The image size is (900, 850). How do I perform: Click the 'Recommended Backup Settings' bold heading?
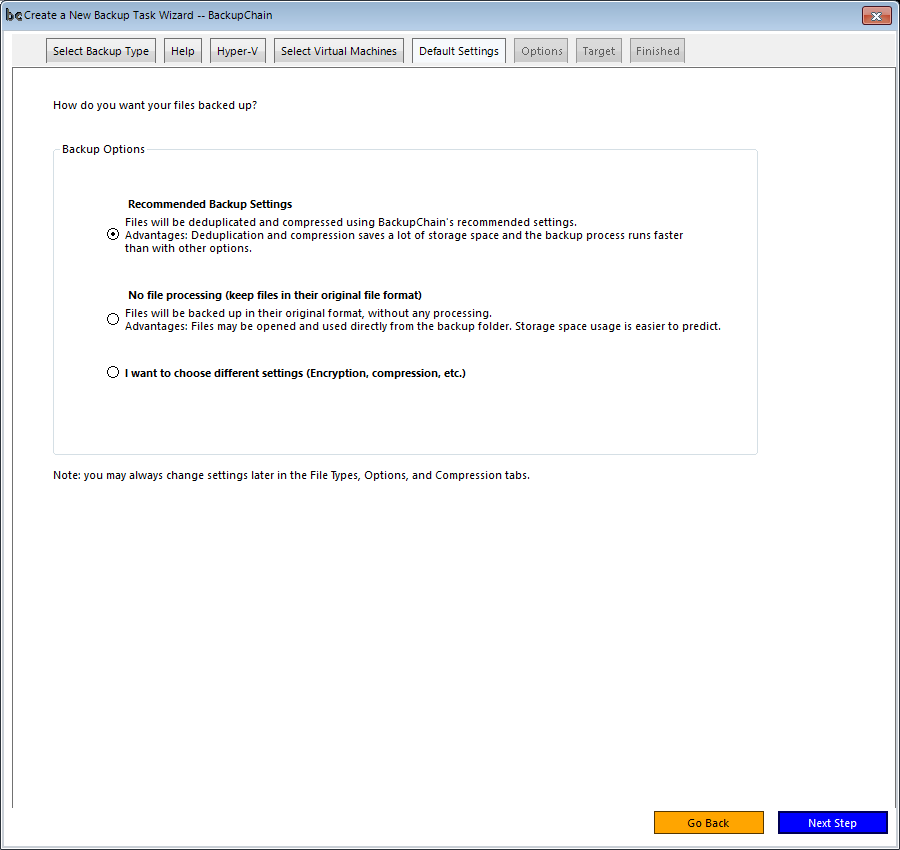point(210,204)
